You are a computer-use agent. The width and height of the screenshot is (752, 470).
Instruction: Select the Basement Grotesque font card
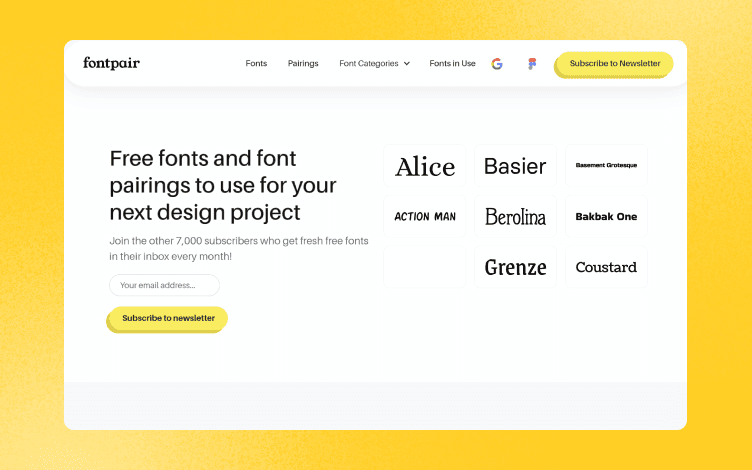606,165
